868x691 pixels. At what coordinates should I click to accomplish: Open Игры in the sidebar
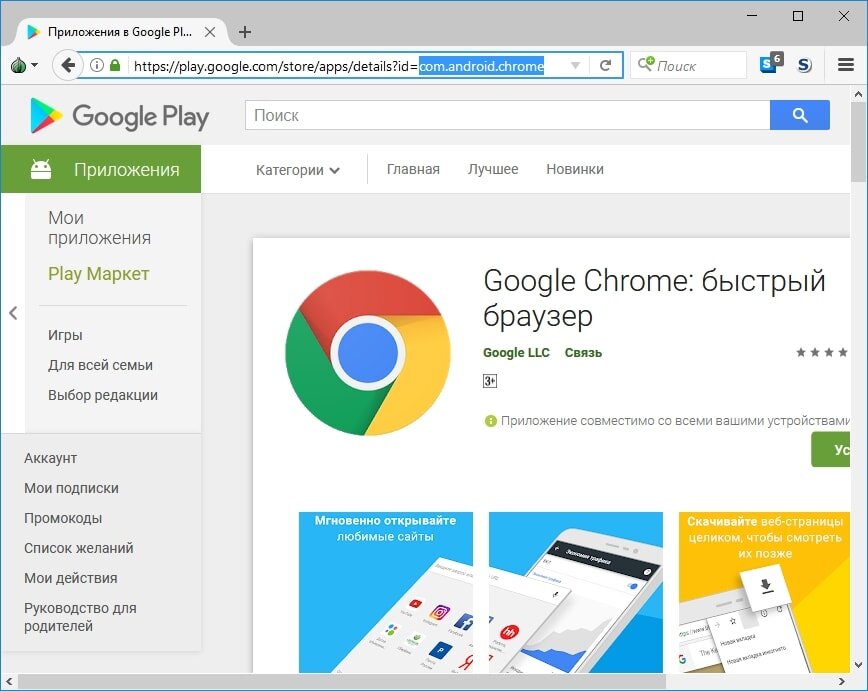[x=65, y=335]
